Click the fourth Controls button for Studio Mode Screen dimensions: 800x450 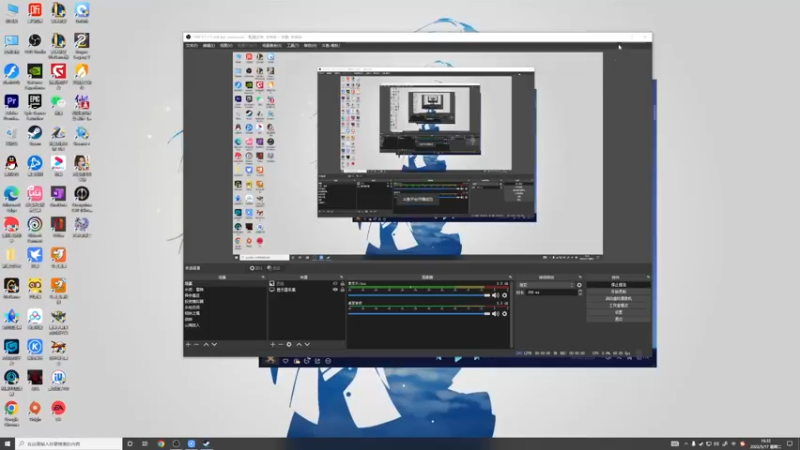click(x=618, y=306)
